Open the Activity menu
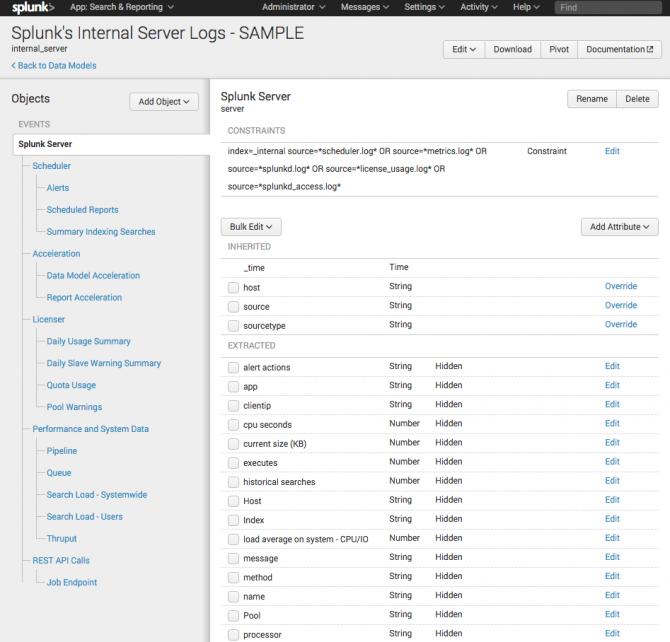 479,7
